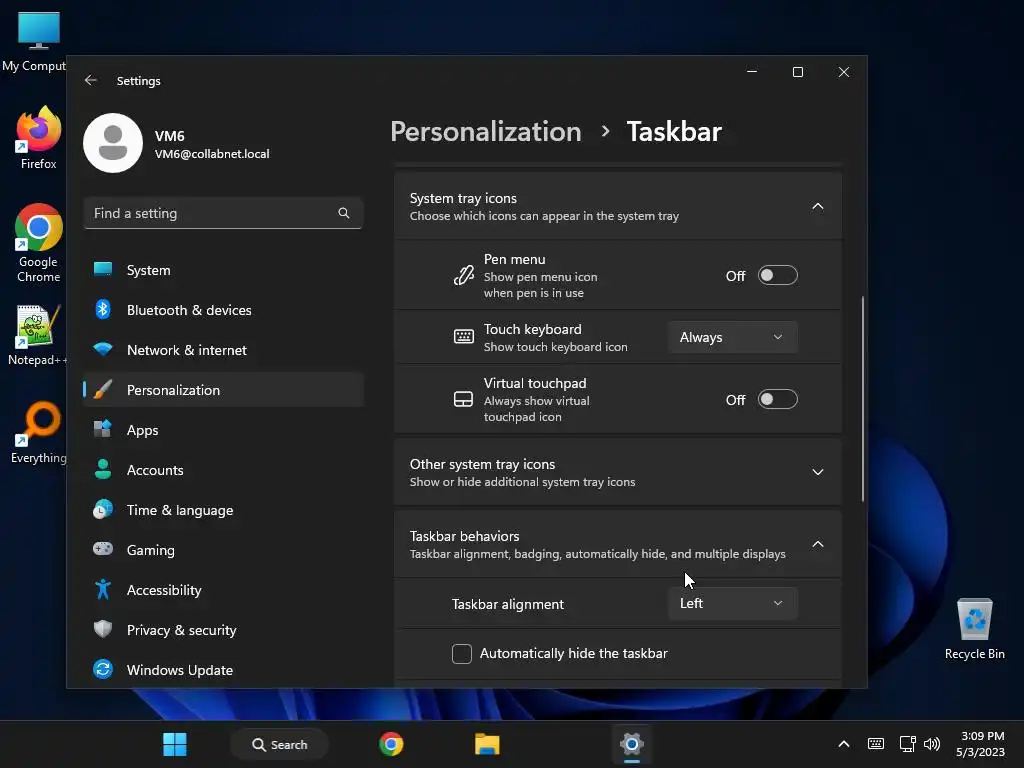Maximize the Settings window
The height and width of the screenshot is (768, 1024).
(797, 72)
